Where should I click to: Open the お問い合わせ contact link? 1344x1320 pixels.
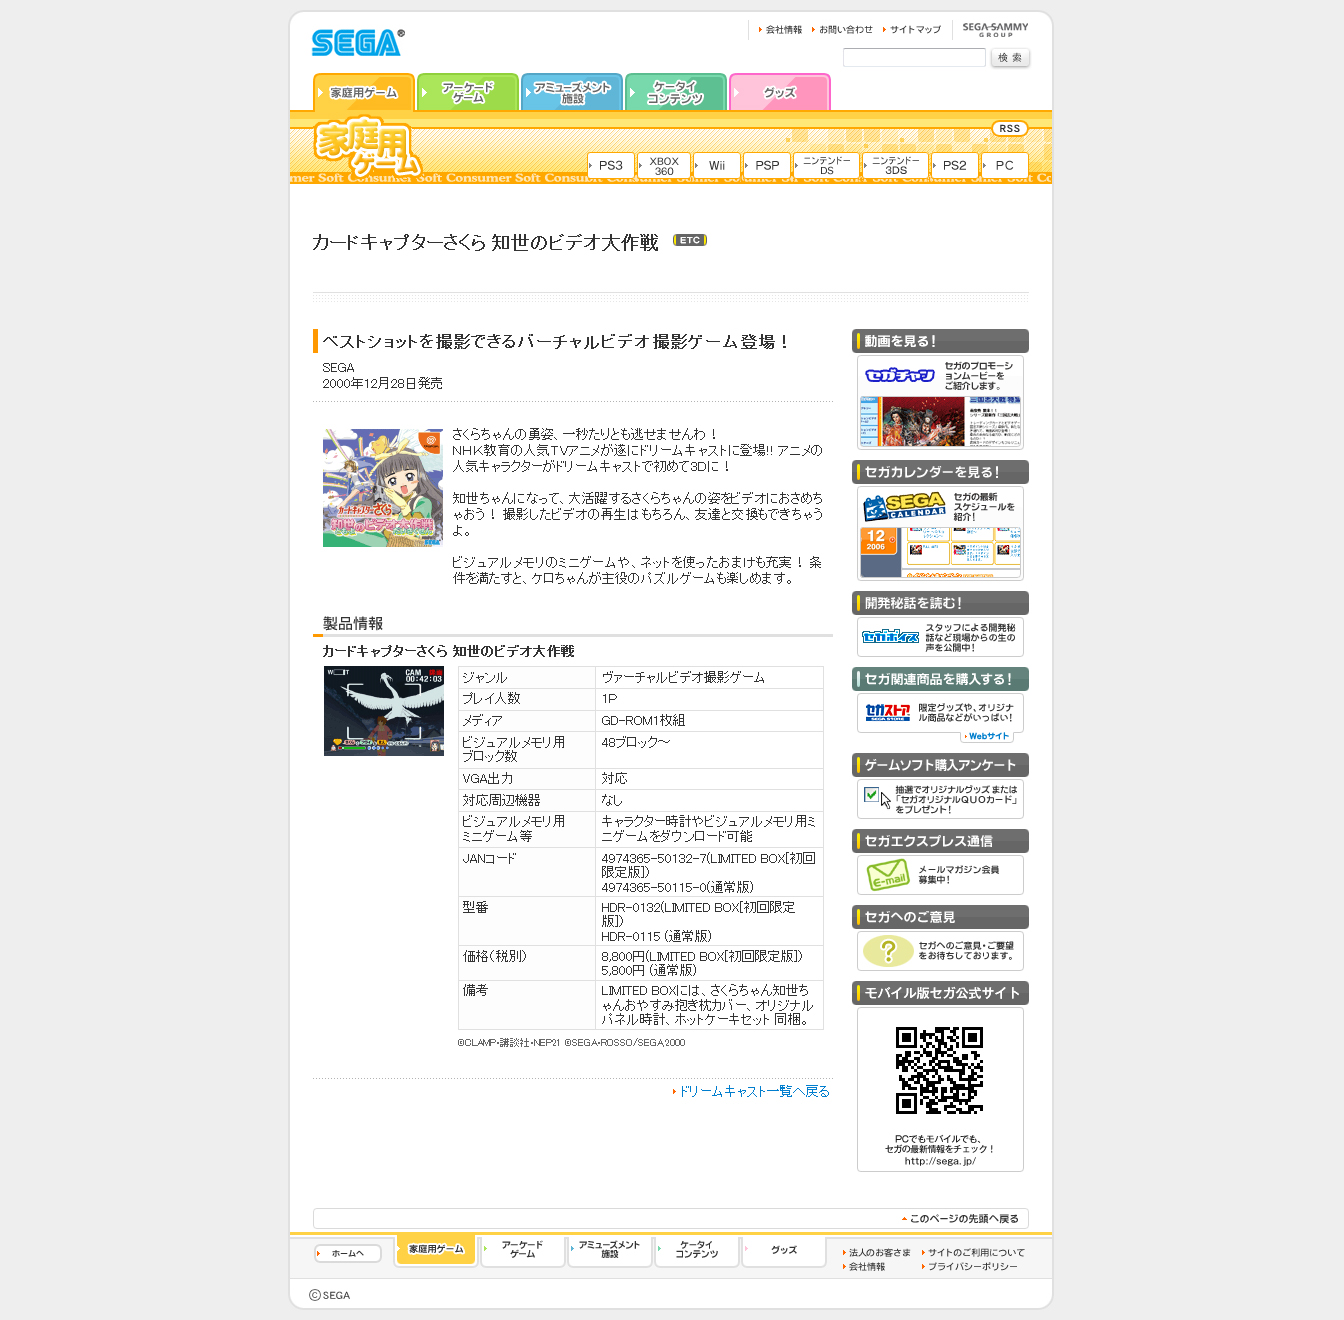pyautogui.click(x=842, y=30)
